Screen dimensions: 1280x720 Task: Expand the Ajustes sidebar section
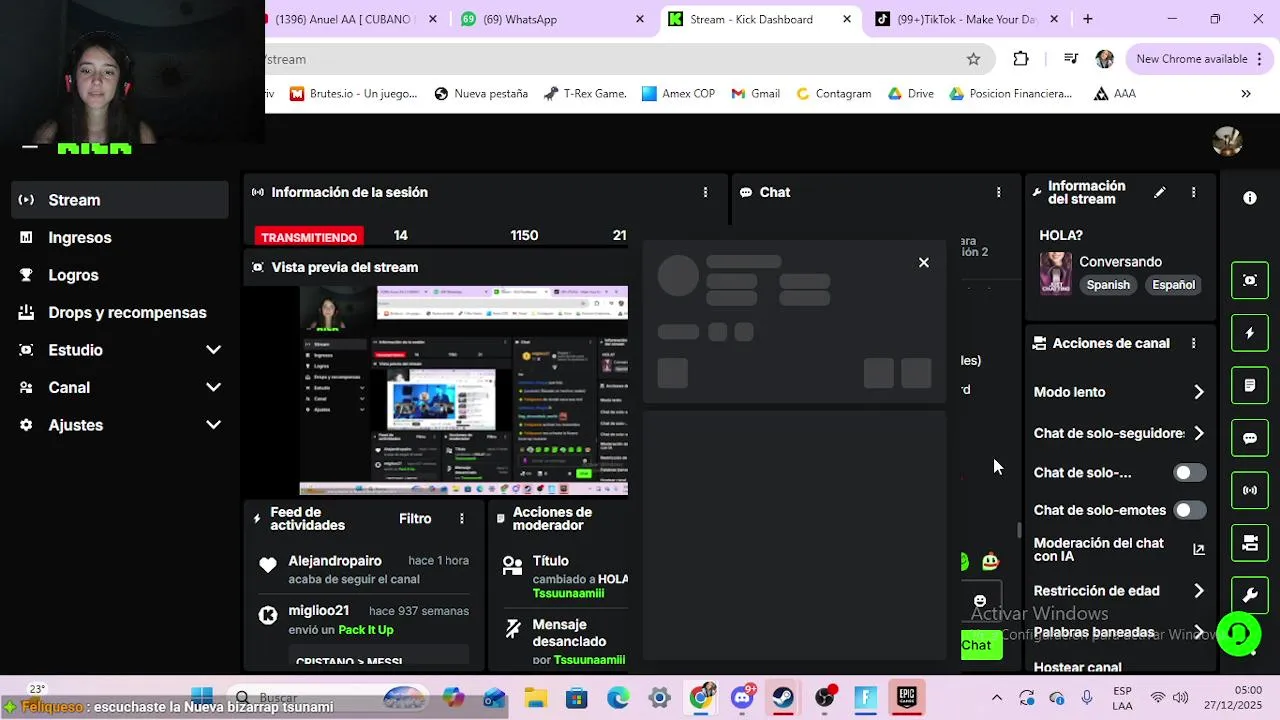[x=213, y=425]
